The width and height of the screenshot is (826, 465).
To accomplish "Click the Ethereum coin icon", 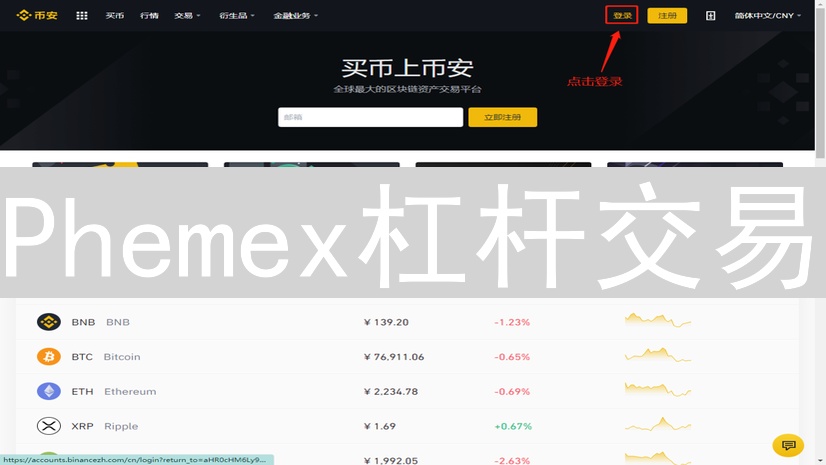I will tap(48, 391).
